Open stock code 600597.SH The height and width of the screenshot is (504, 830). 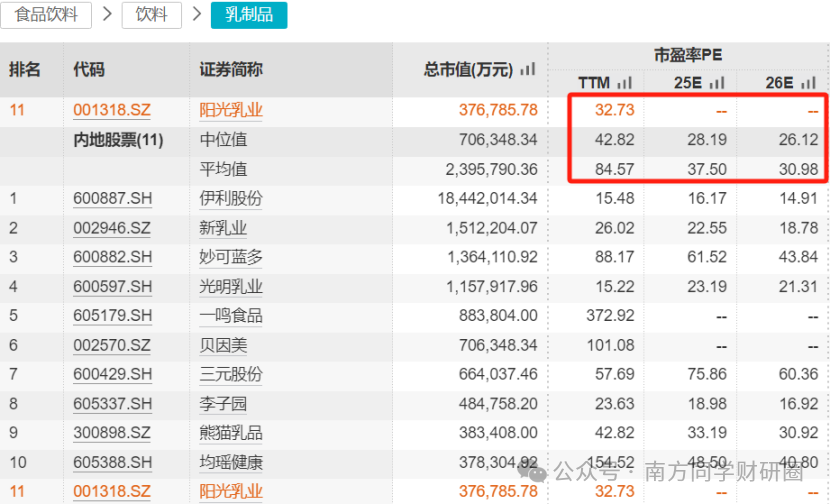point(112,287)
